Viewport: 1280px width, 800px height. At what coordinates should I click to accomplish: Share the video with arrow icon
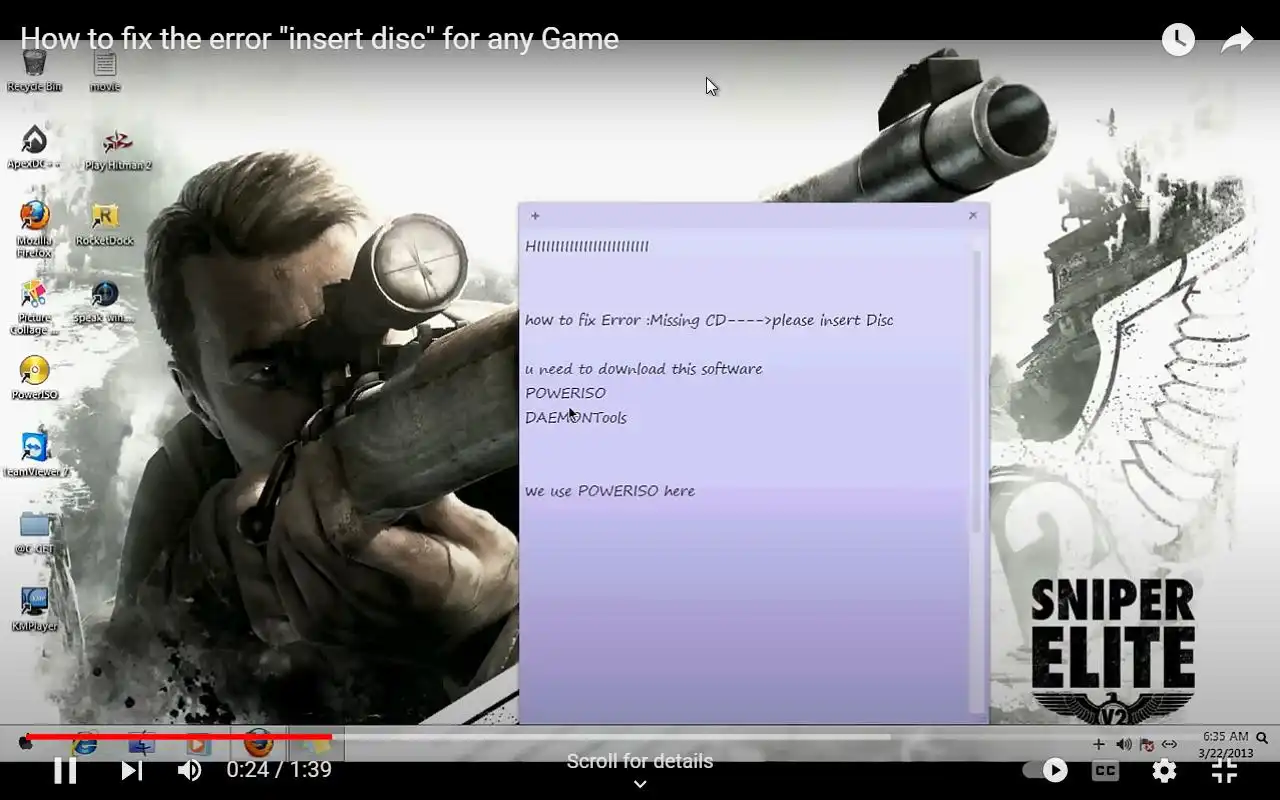(1237, 39)
